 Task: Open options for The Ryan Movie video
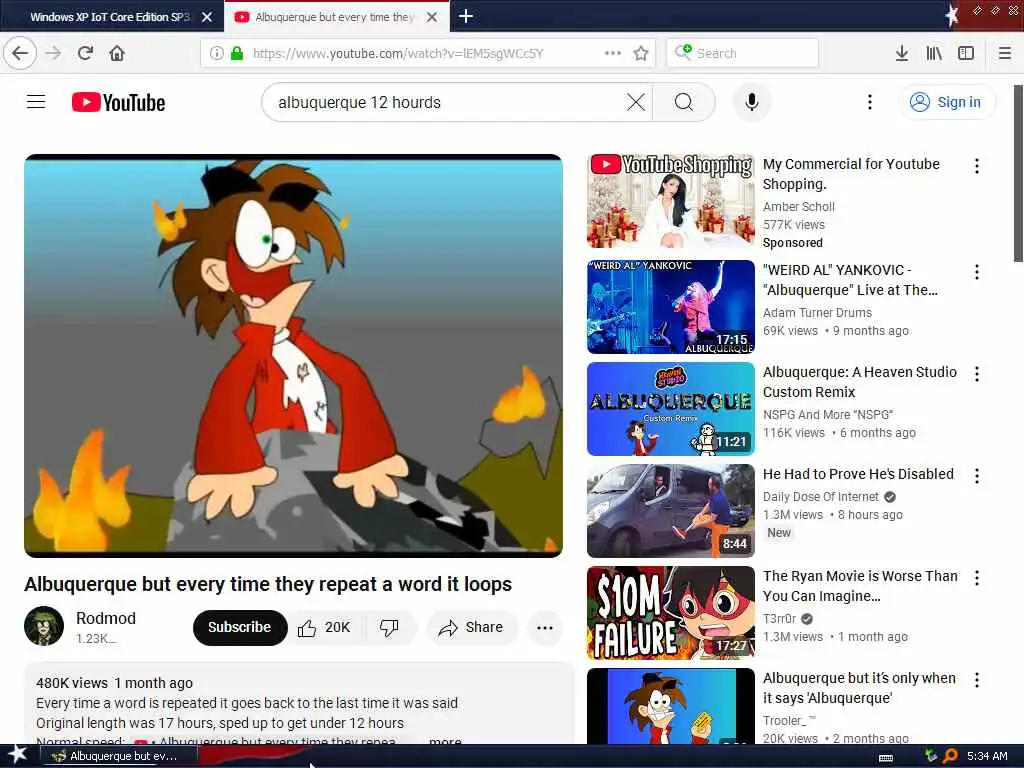click(976, 577)
